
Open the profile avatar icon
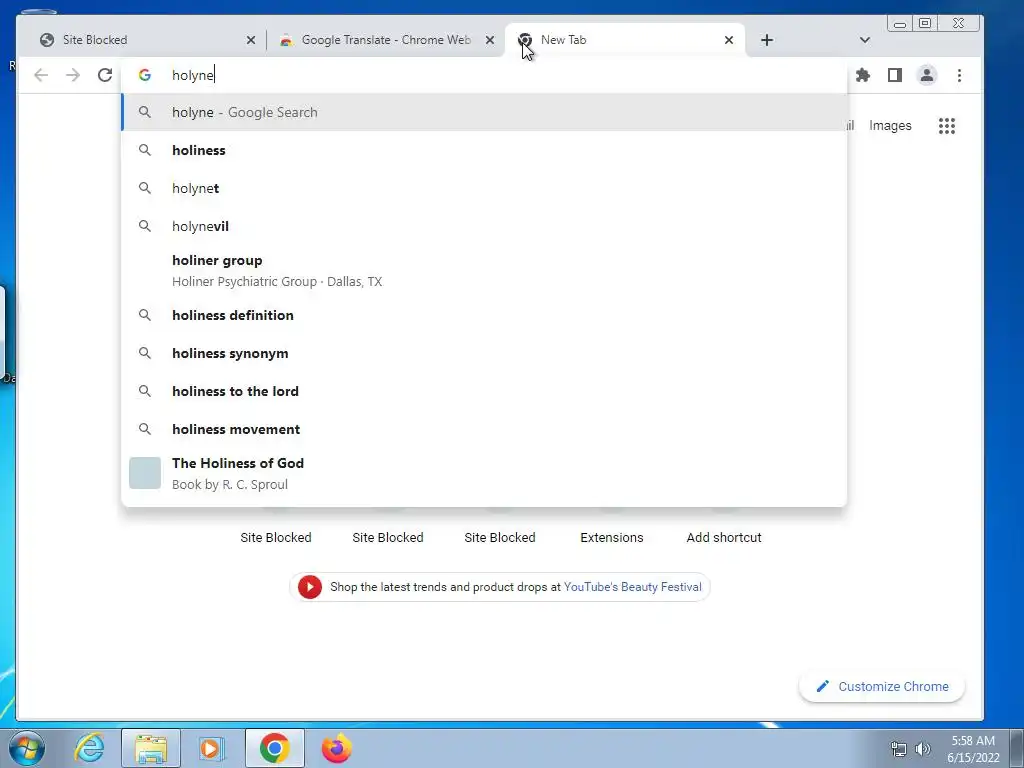point(927,75)
